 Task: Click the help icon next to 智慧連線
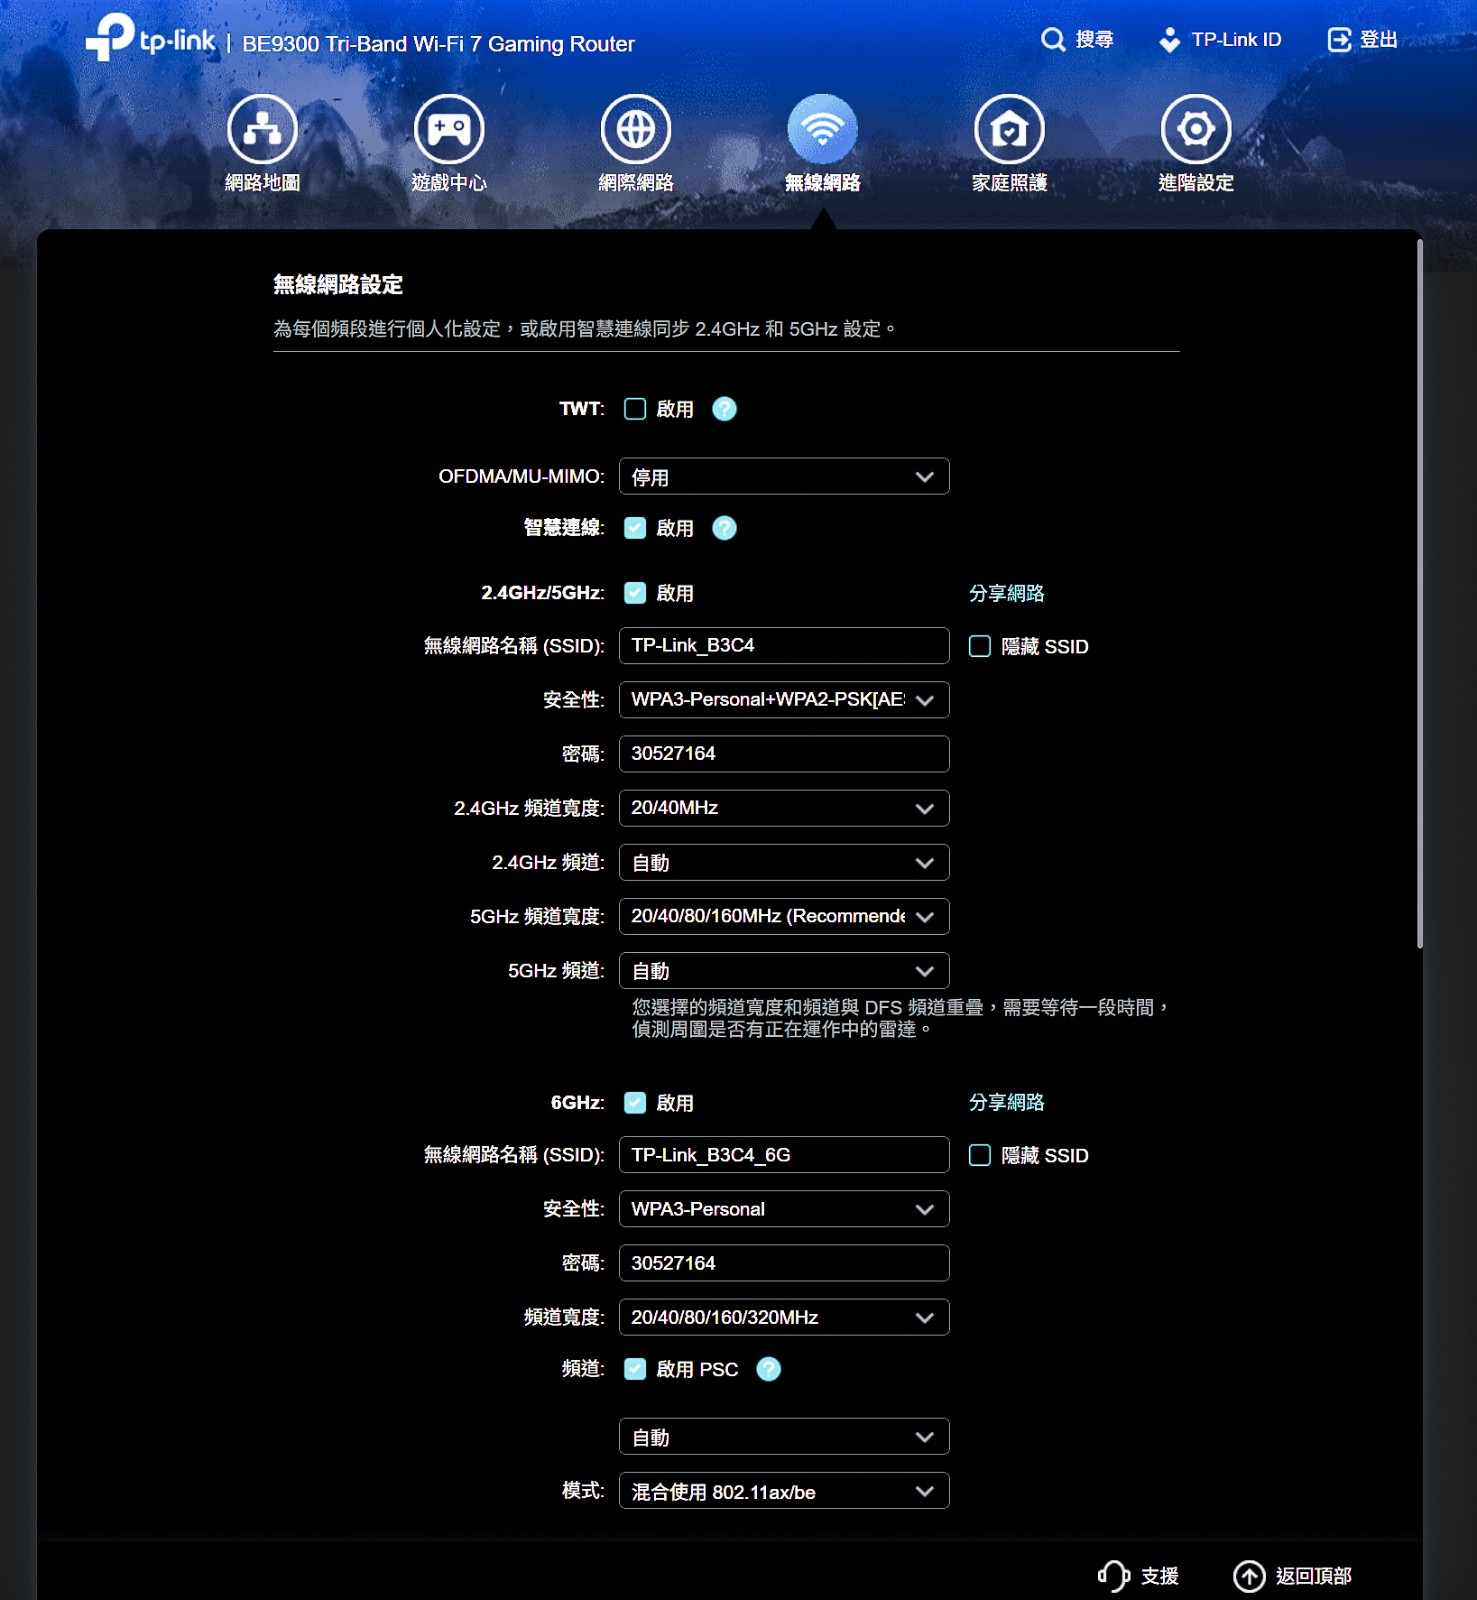pos(724,528)
